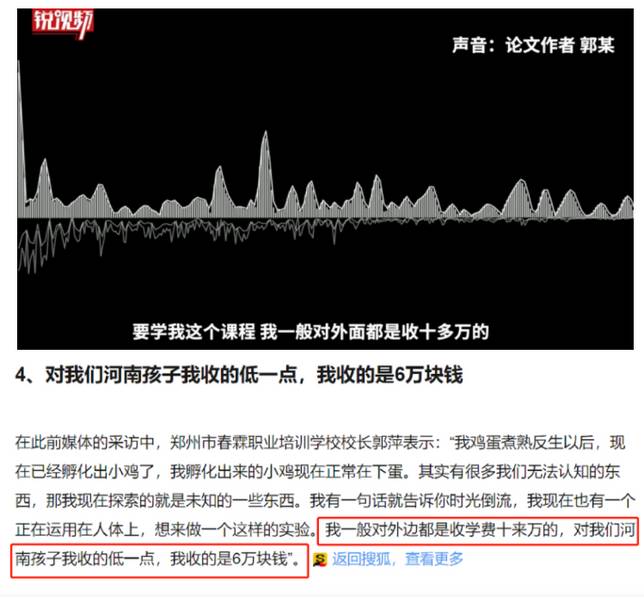Click the tallest waveform spike at the video's left edge

pyautogui.click(x=20, y=136)
